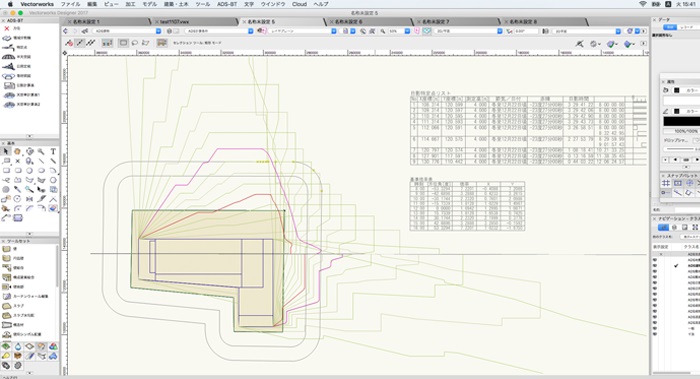
Task: Open the Apple menu
Action: (10, 4)
